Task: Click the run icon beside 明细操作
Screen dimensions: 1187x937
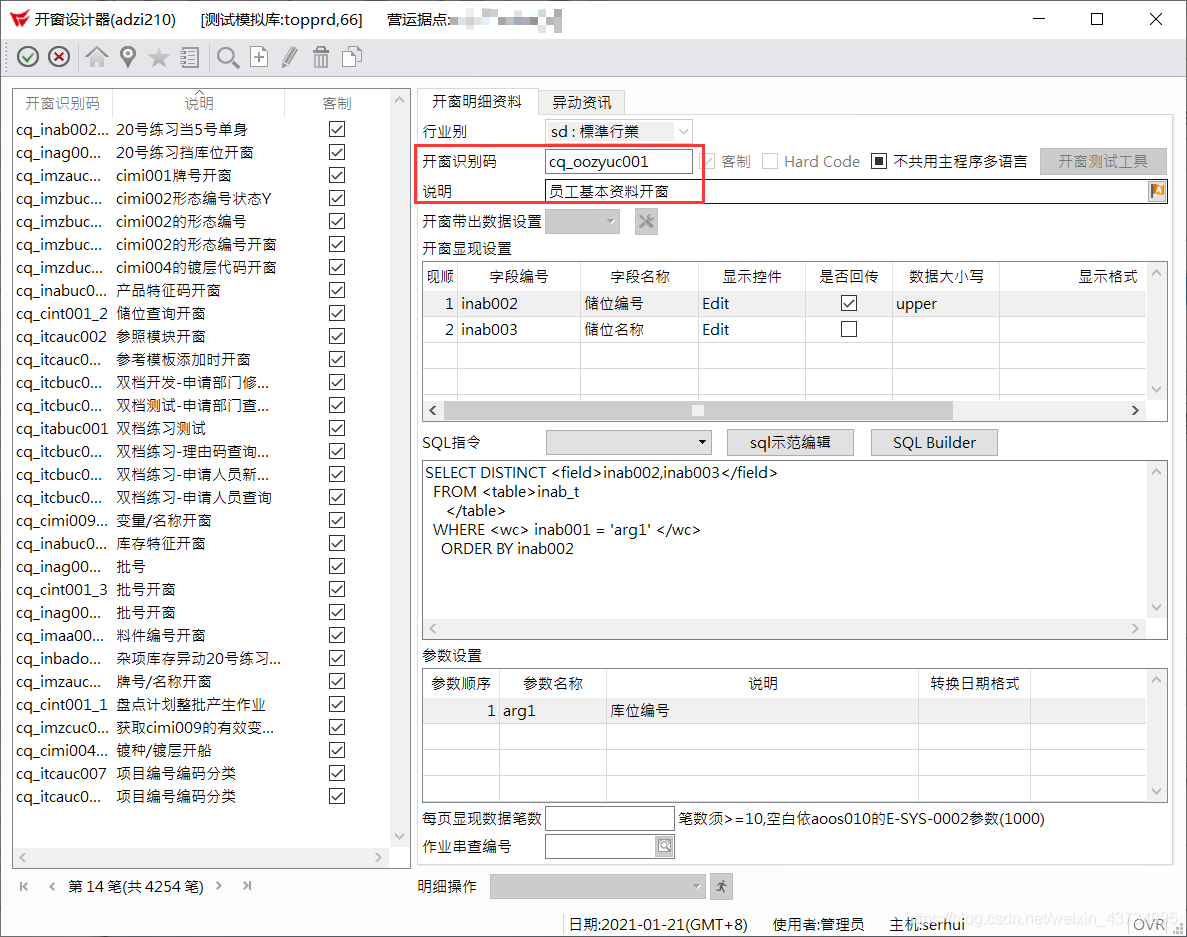Action: tap(721, 886)
